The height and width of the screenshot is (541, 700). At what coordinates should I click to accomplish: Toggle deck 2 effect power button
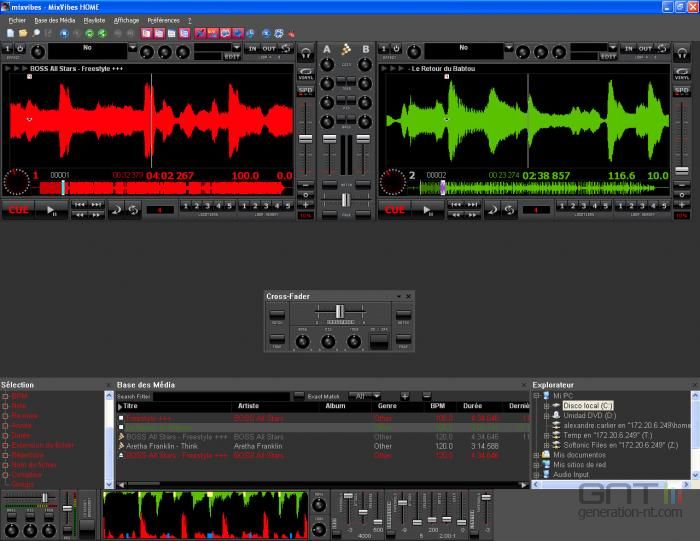[396, 48]
